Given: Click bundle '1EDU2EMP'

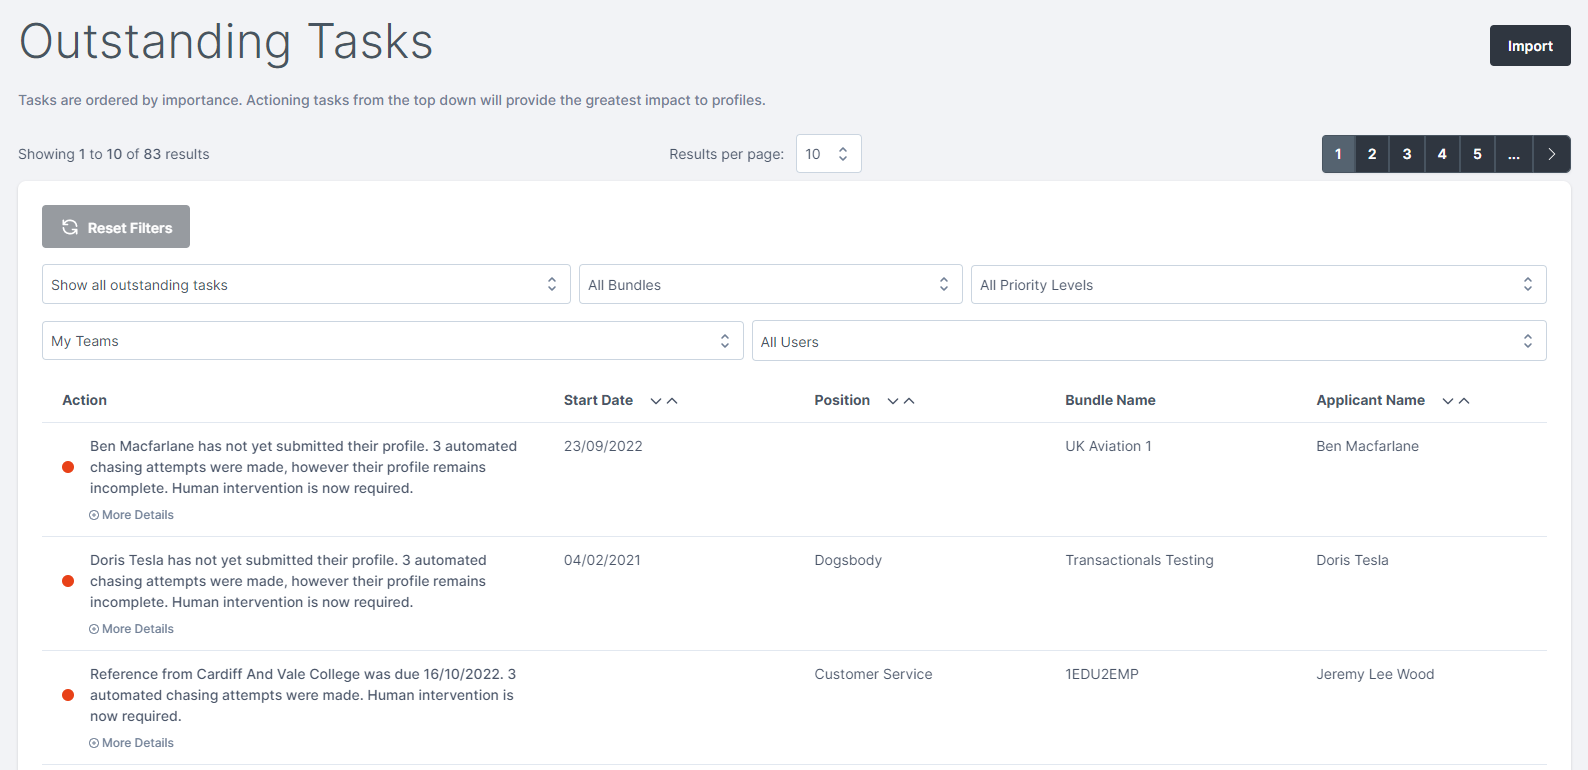Looking at the screenshot, I should (x=1102, y=674).
